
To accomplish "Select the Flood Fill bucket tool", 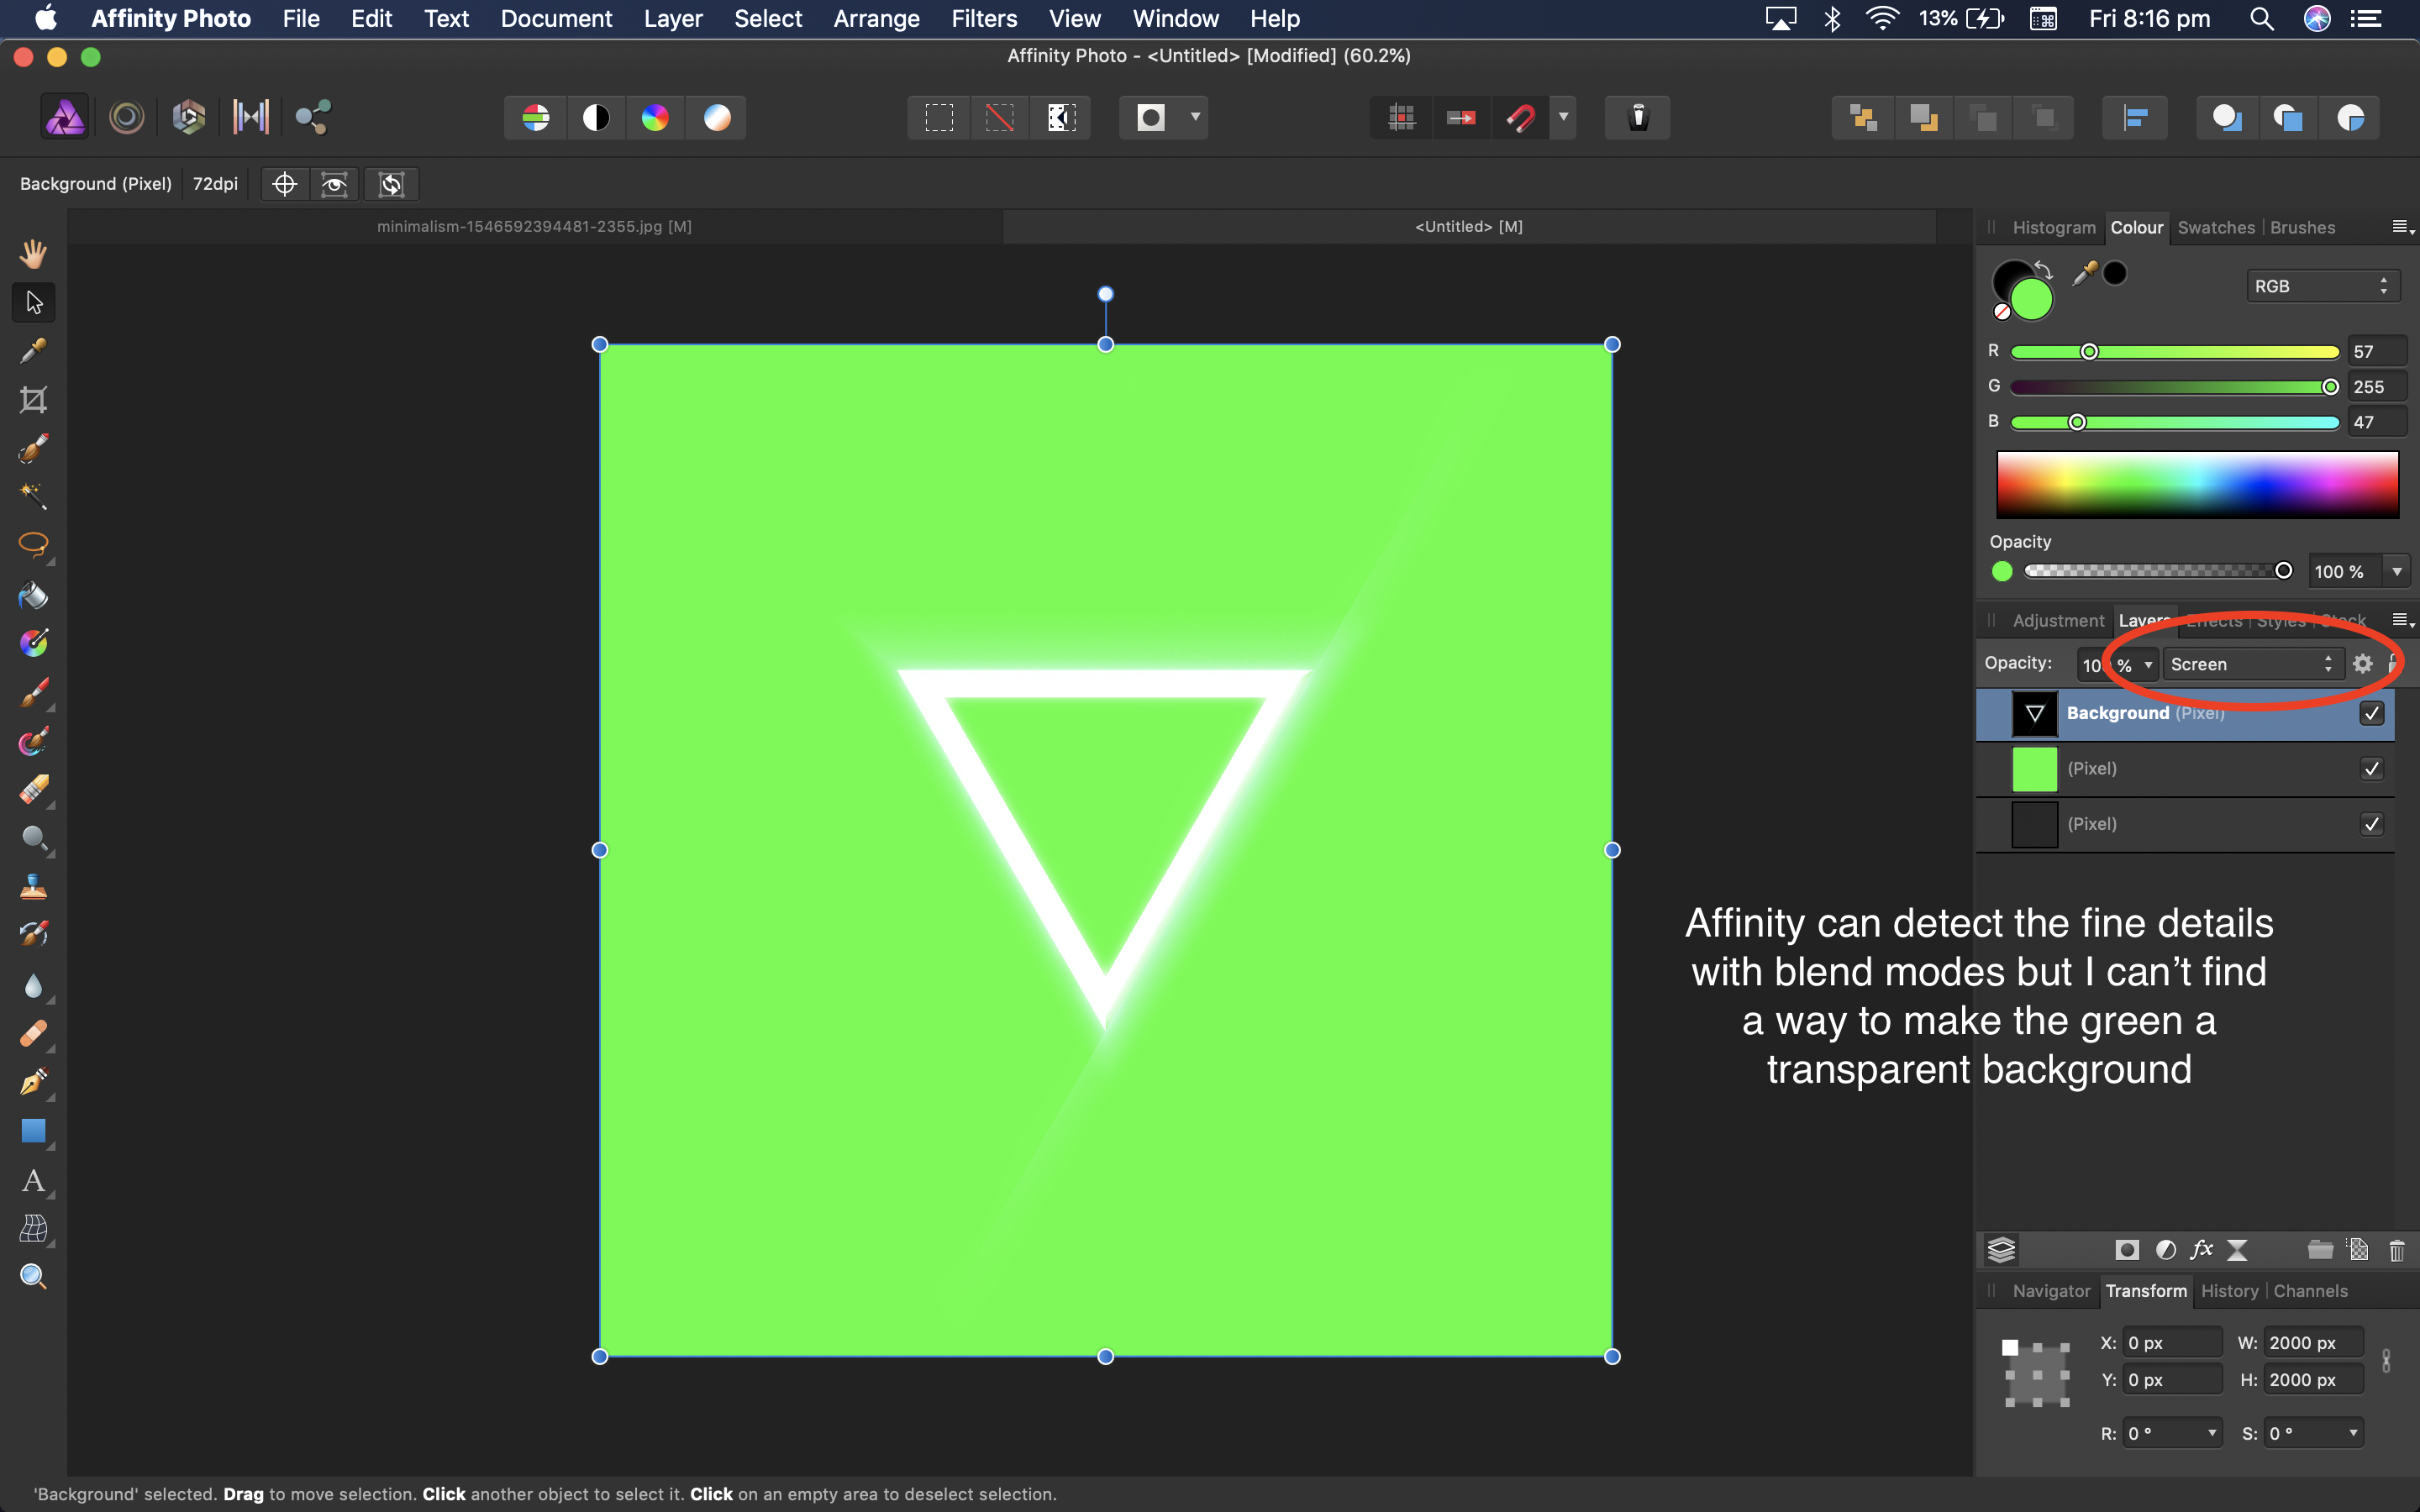I will pos(33,595).
